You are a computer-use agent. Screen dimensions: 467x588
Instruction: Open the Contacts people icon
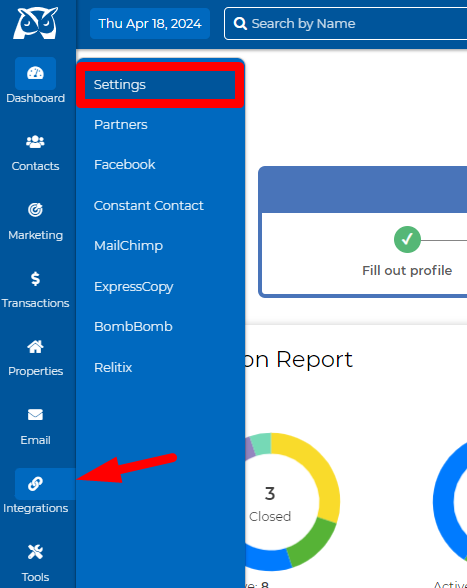(x=35, y=142)
